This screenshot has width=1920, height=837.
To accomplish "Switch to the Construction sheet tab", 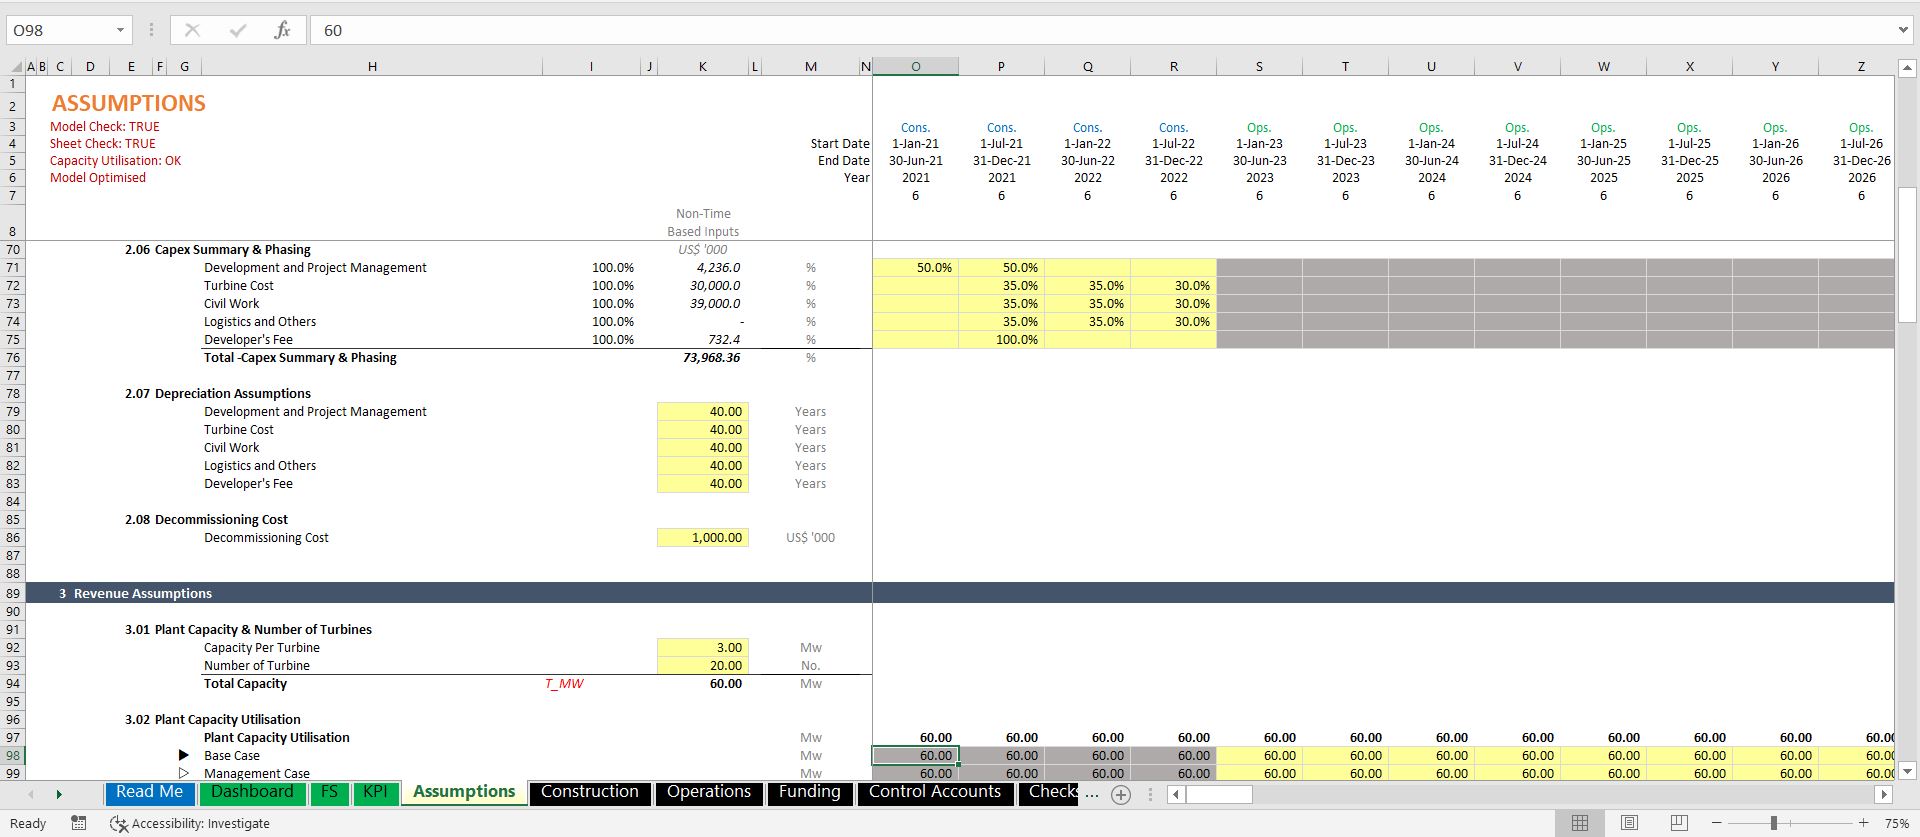I will (590, 792).
